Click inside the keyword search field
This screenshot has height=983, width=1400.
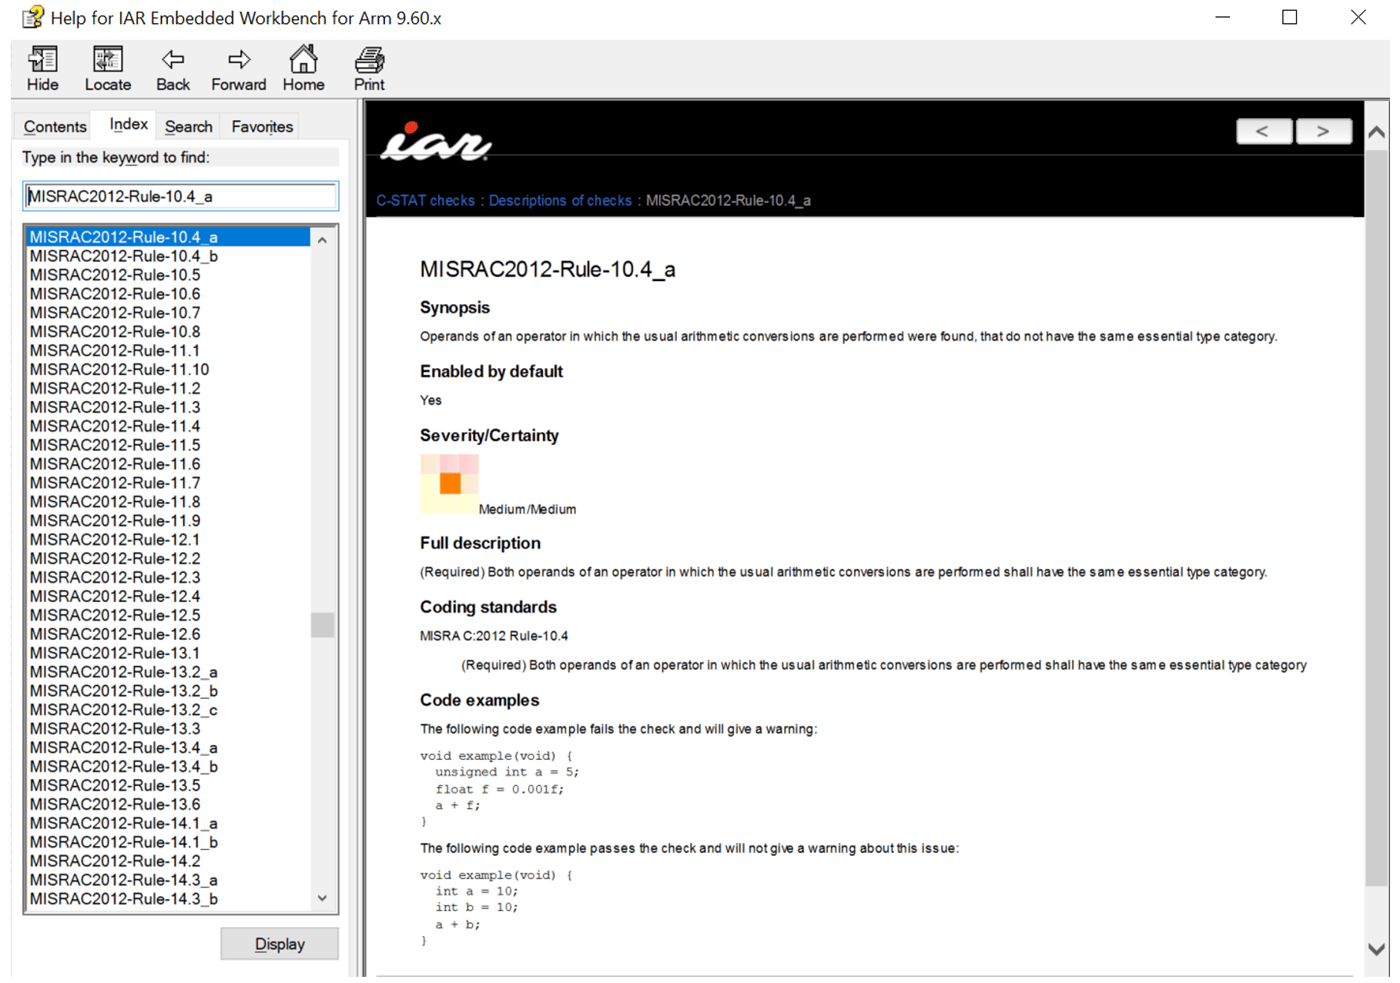180,196
